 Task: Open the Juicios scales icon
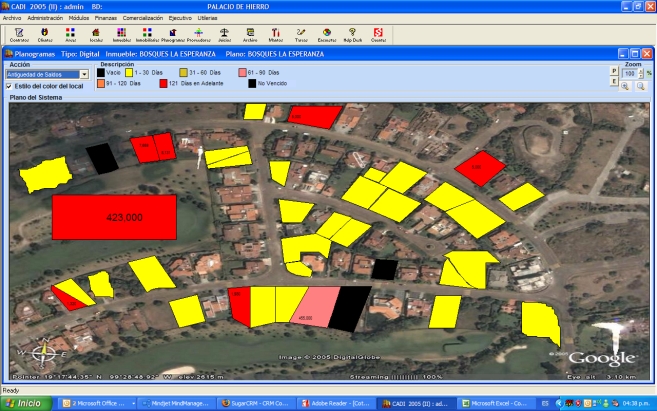[224, 34]
